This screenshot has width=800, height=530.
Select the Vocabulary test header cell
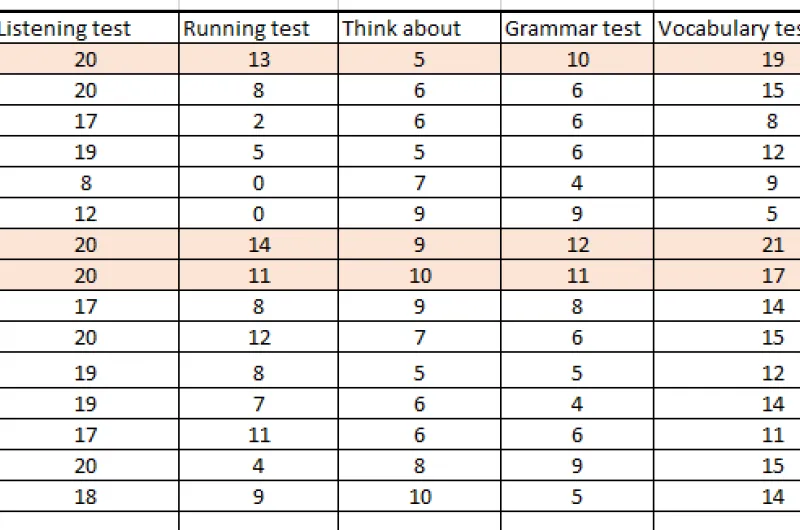pyautogui.click(x=727, y=29)
